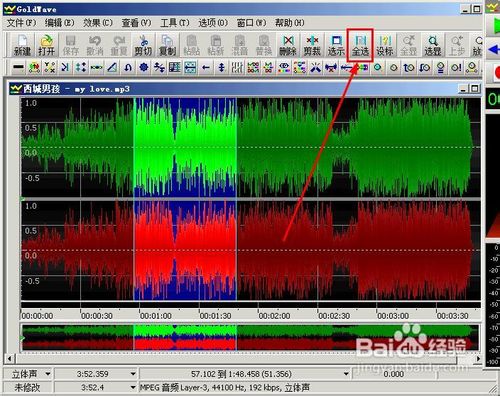Viewport: 500px width, 396px height.
Task: Expand the 立体声 channel dropdown in status bar
Action: (48, 374)
